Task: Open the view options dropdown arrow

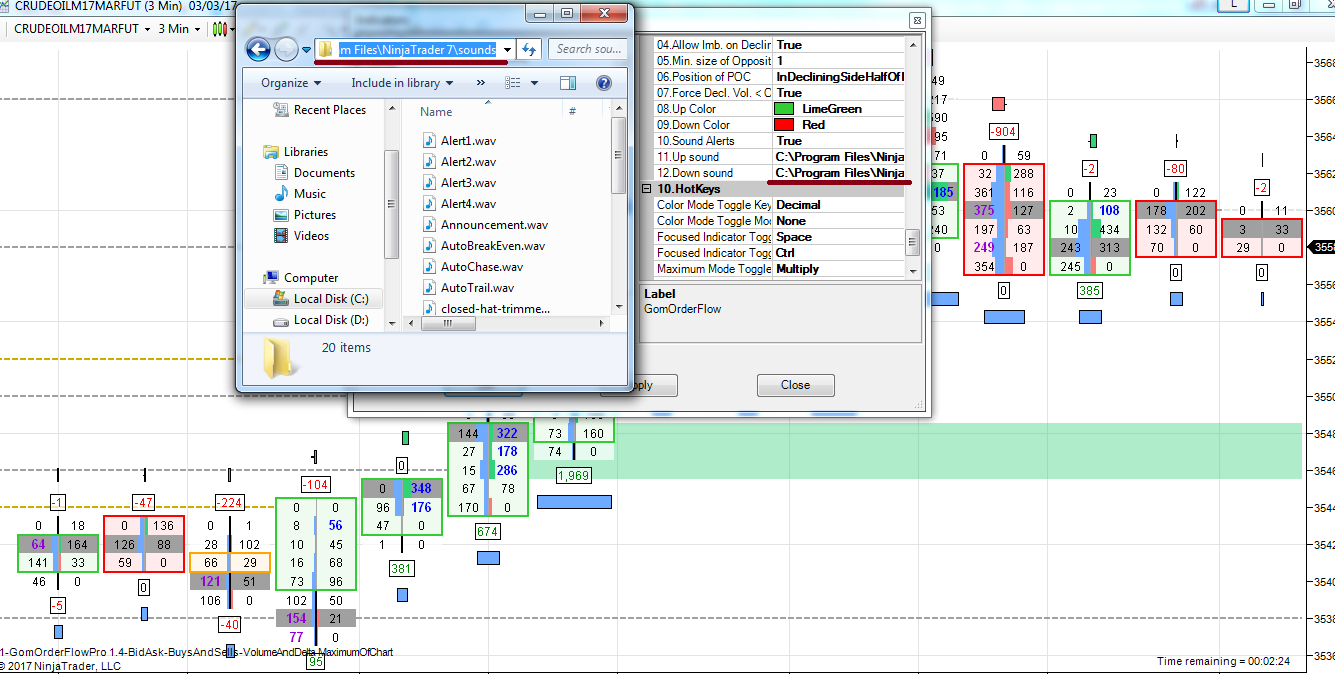Action: coord(534,83)
